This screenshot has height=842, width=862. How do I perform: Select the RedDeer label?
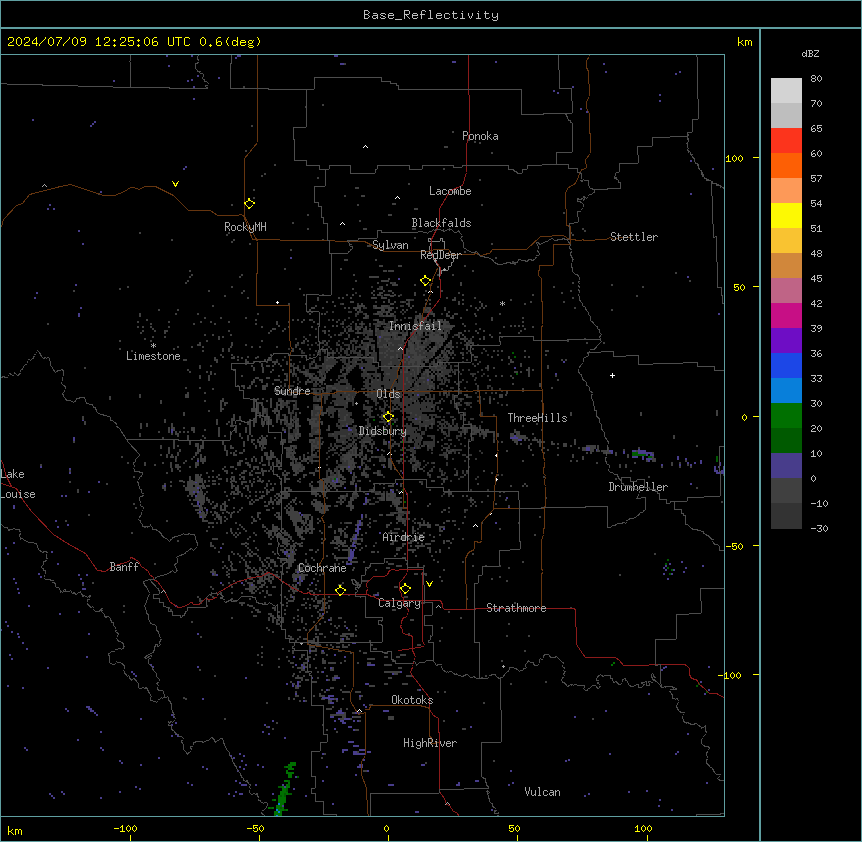[x=440, y=255]
